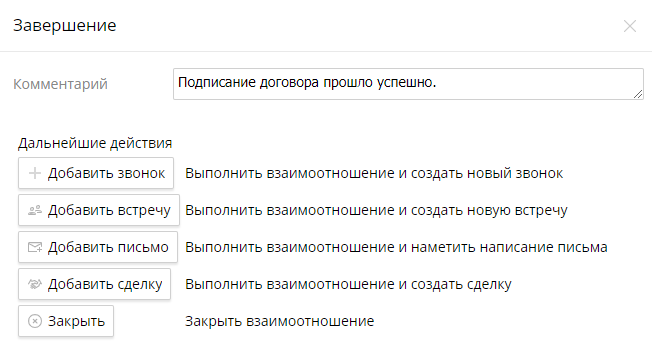Select the Добавить встречу button label
Viewport: 652px width, 361px height.
(x=109, y=210)
